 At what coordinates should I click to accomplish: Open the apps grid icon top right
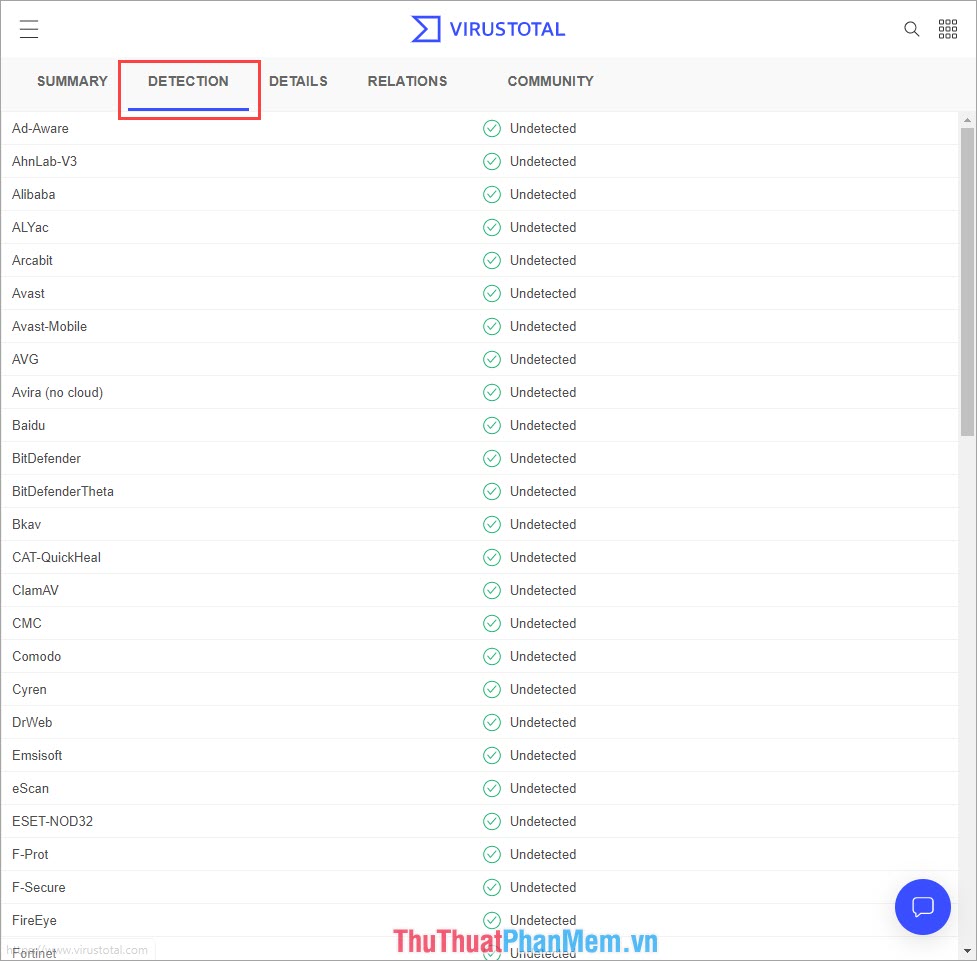[947, 28]
